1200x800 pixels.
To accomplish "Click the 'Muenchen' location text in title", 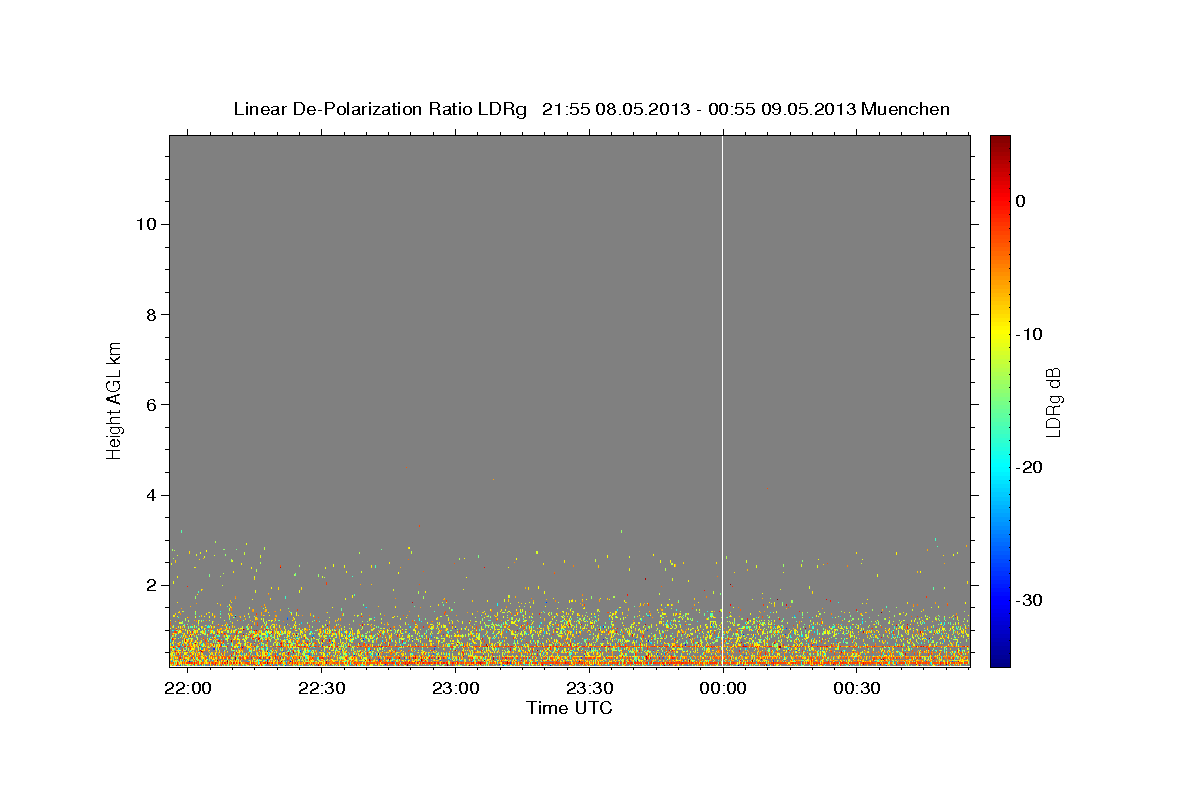I will coord(906,109).
